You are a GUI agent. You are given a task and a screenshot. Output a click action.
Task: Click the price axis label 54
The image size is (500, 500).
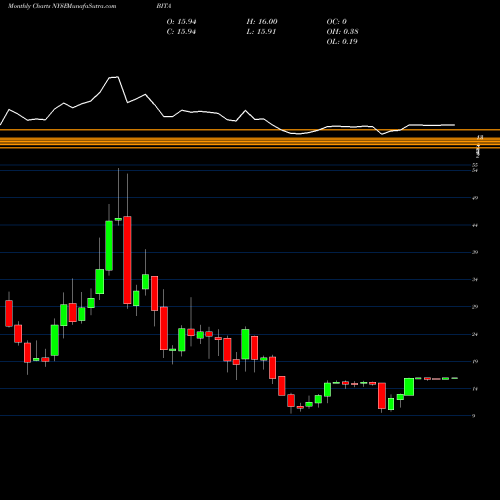point(475,170)
